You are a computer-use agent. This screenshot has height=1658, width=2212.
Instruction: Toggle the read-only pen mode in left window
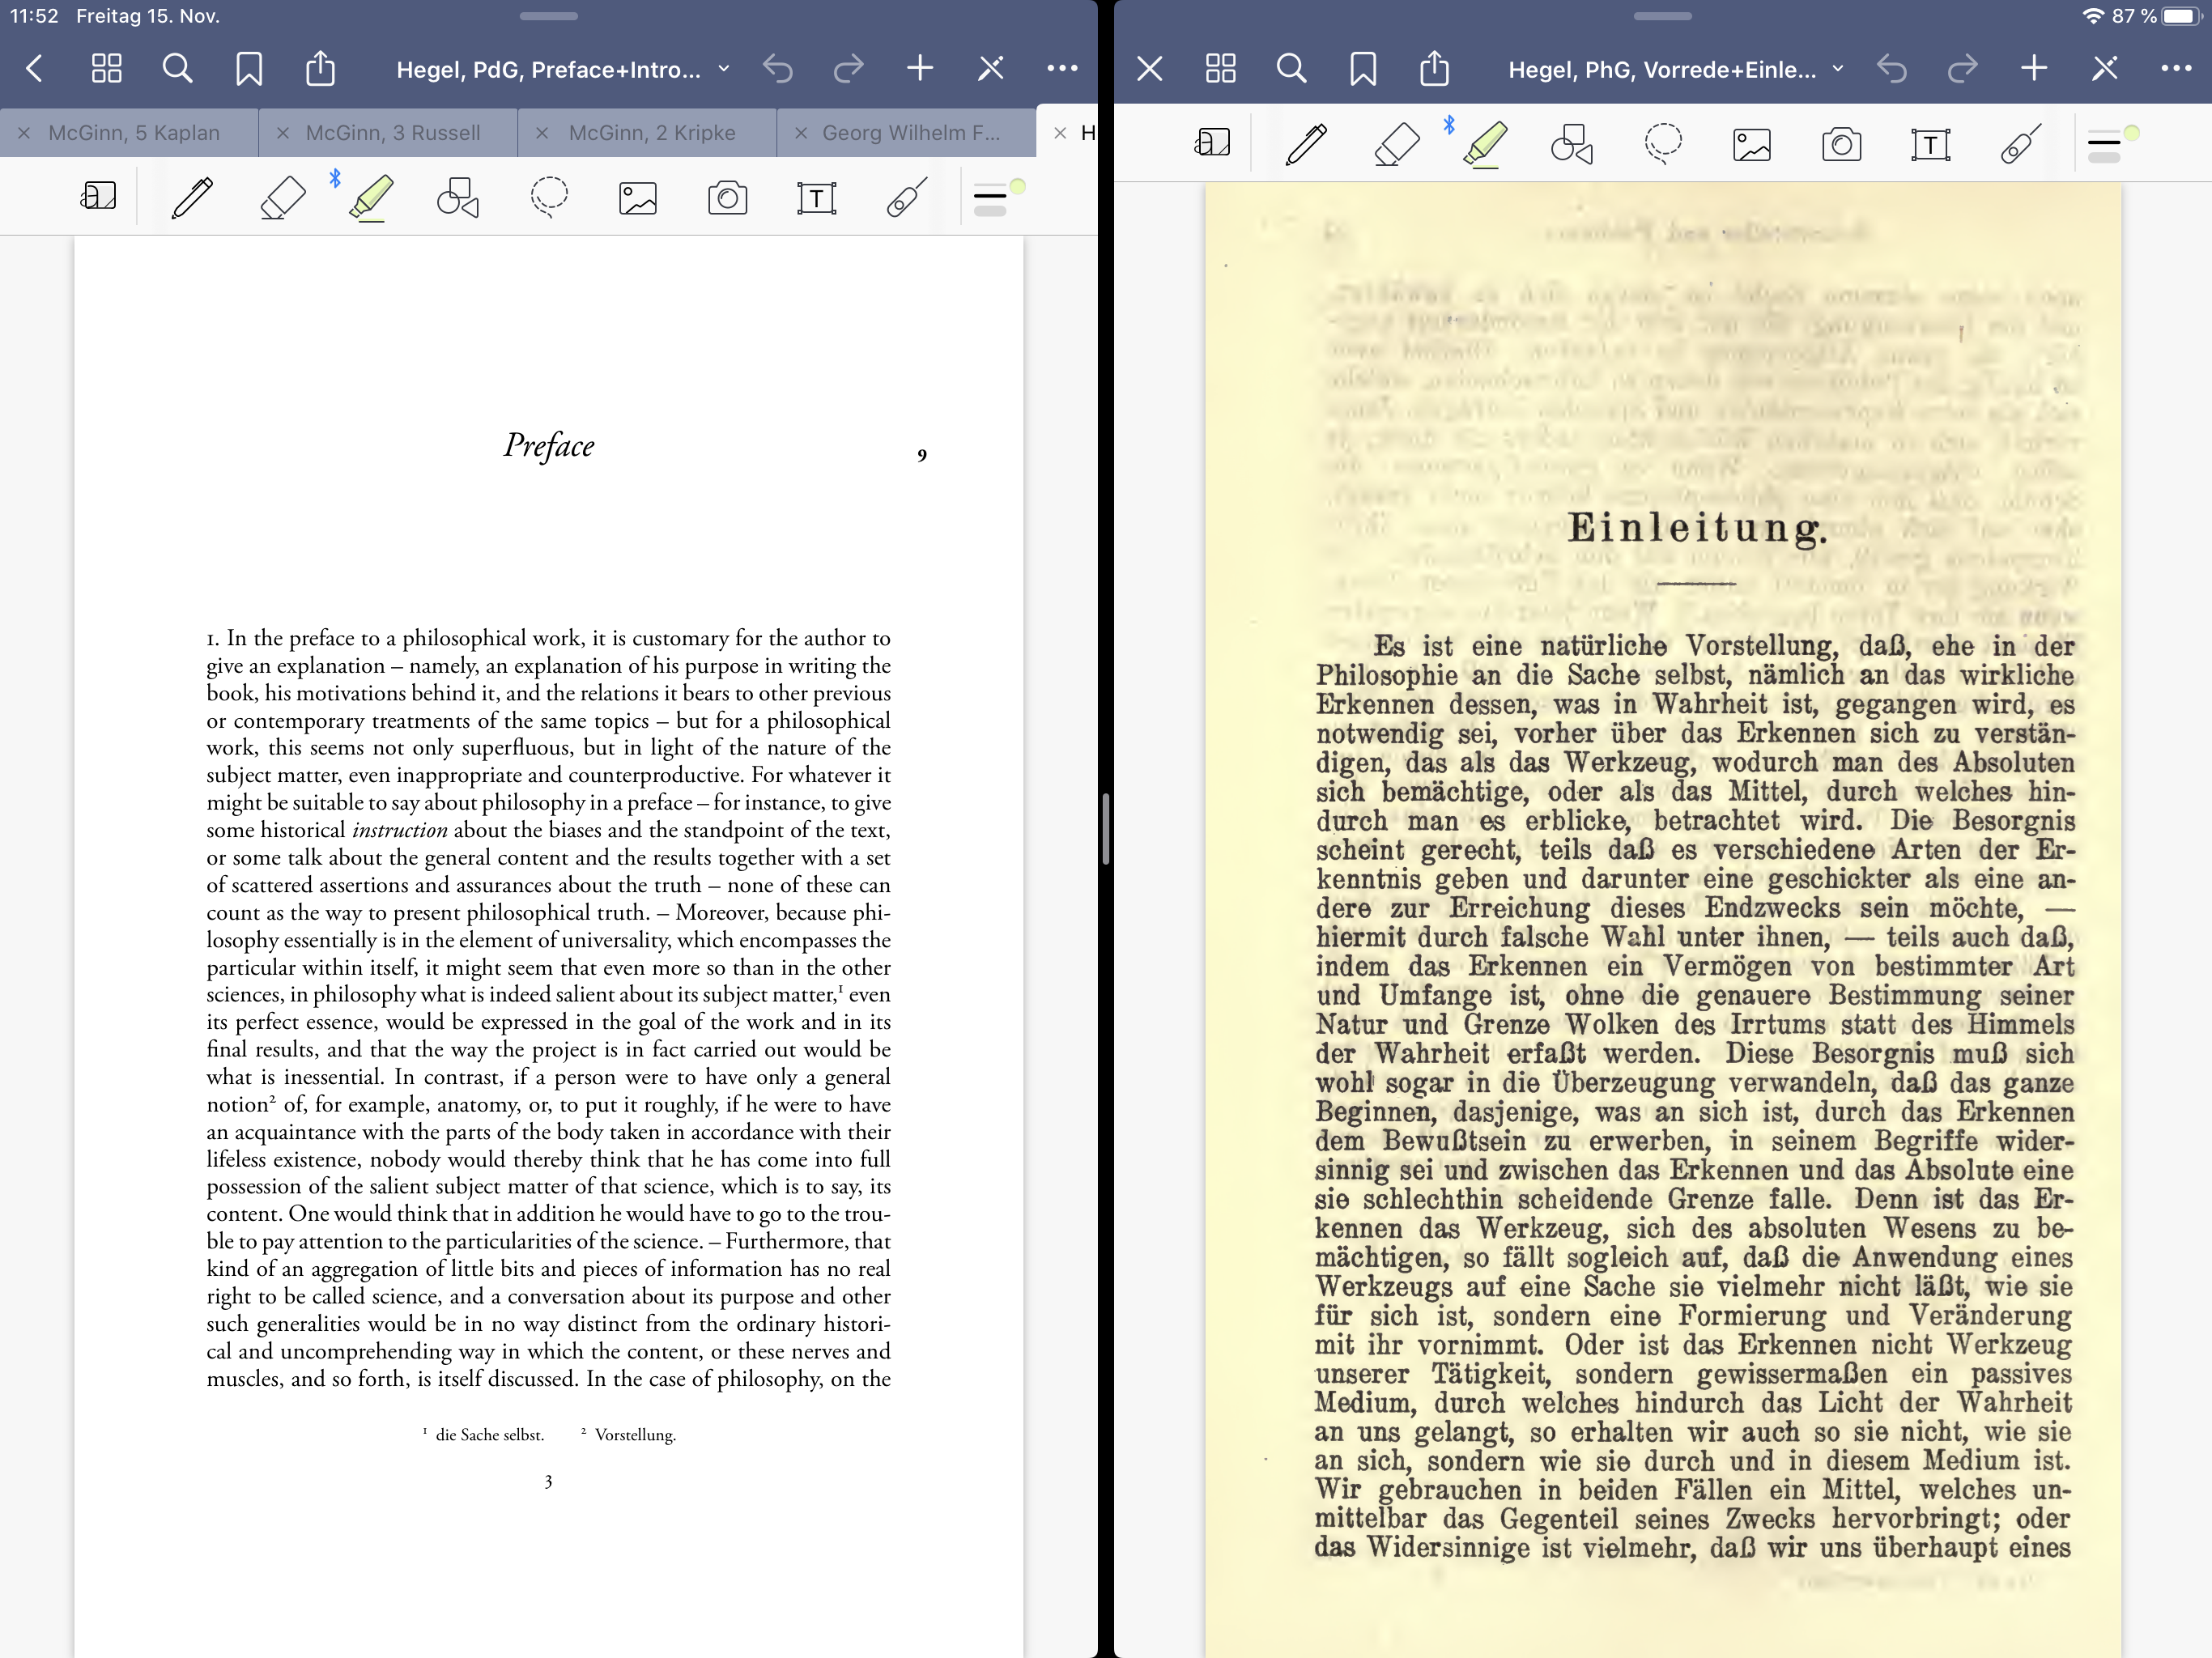click(x=991, y=68)
